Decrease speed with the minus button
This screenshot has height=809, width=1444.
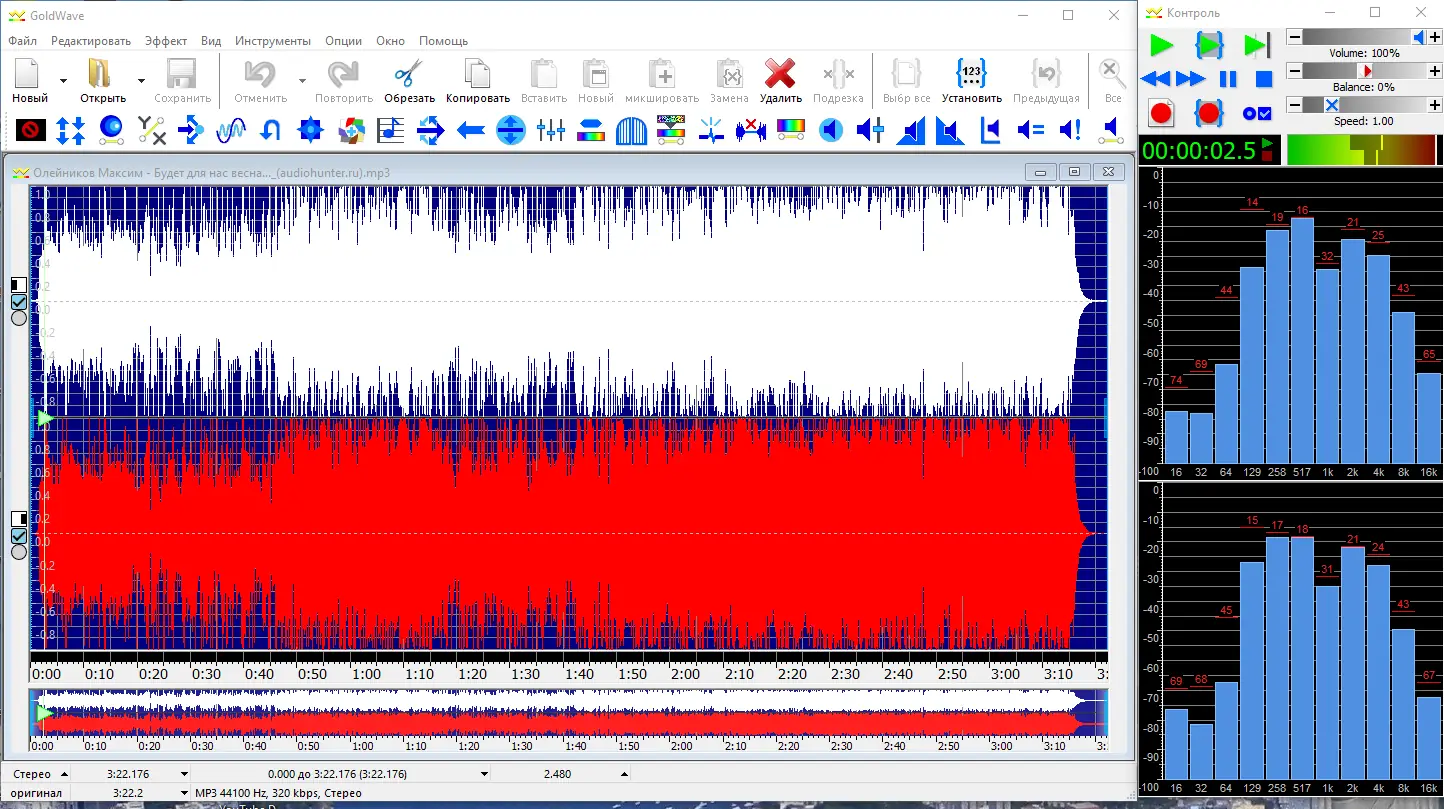pyautogui.click(x=1295, y=105)
